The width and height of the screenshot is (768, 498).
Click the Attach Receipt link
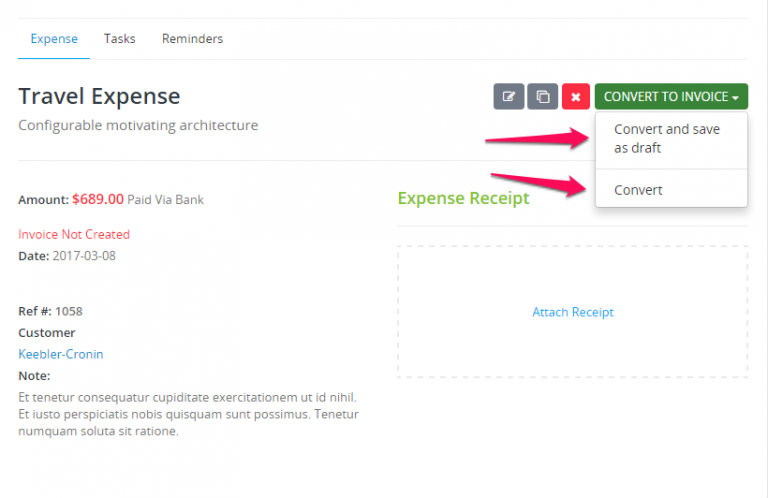tap(573, 312)
